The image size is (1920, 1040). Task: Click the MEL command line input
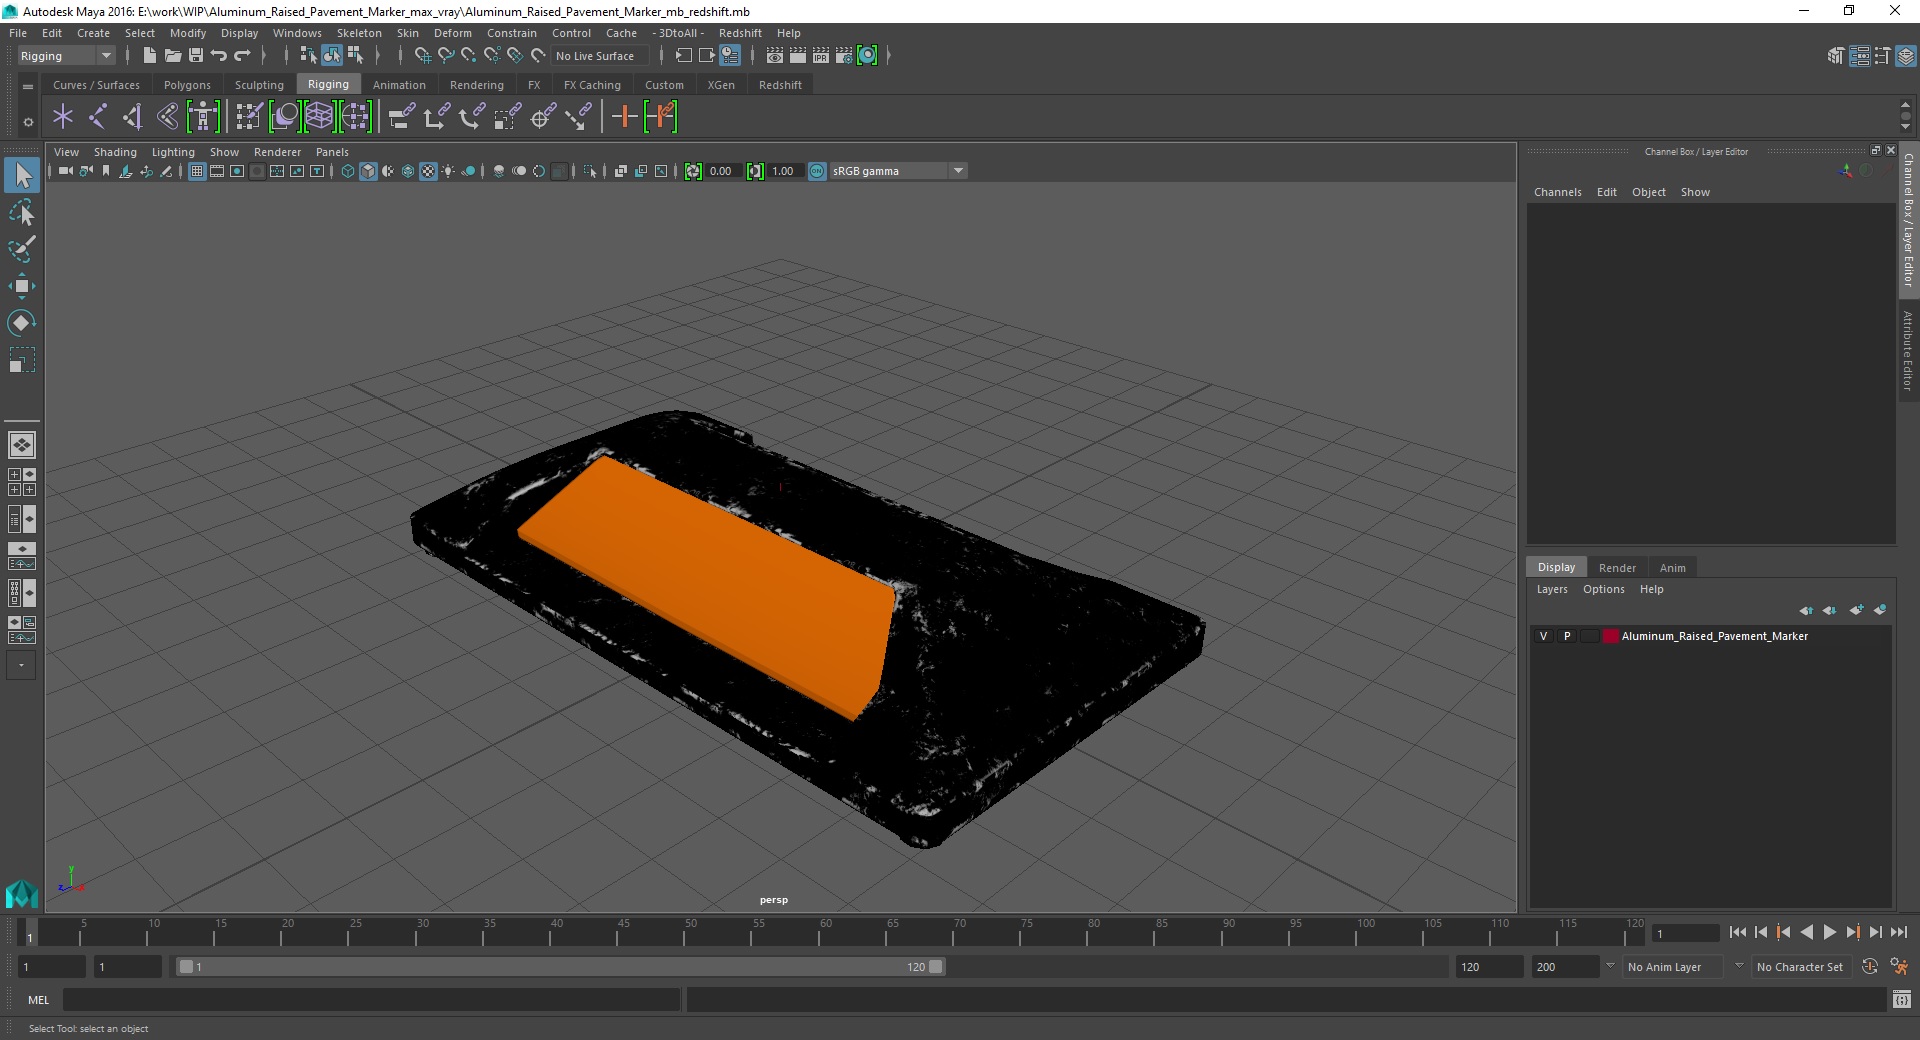371,1000
